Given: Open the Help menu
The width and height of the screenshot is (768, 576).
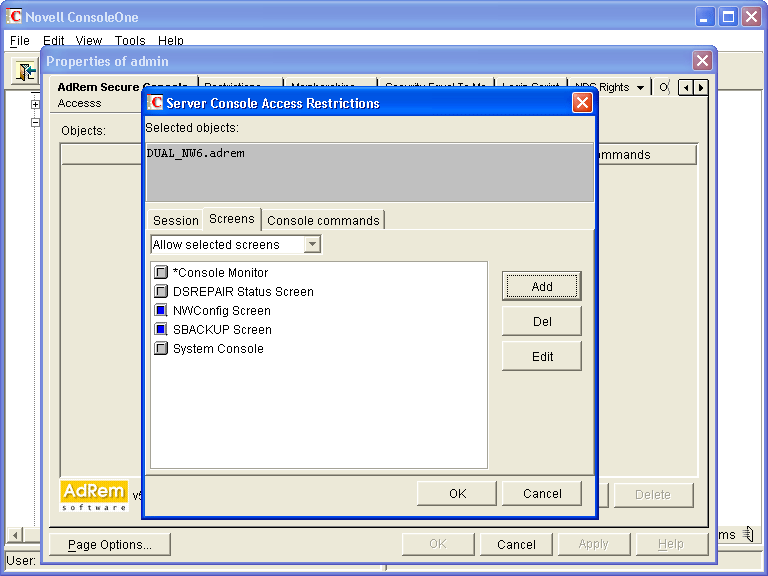Looking at the screenshot, I should pos(170,40).
